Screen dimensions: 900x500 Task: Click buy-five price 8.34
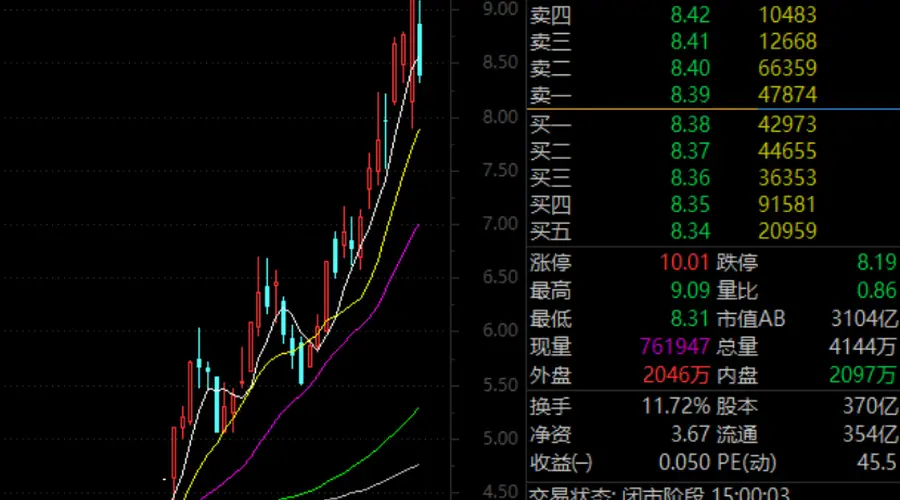pyautogui.click(x=690, y=231)
